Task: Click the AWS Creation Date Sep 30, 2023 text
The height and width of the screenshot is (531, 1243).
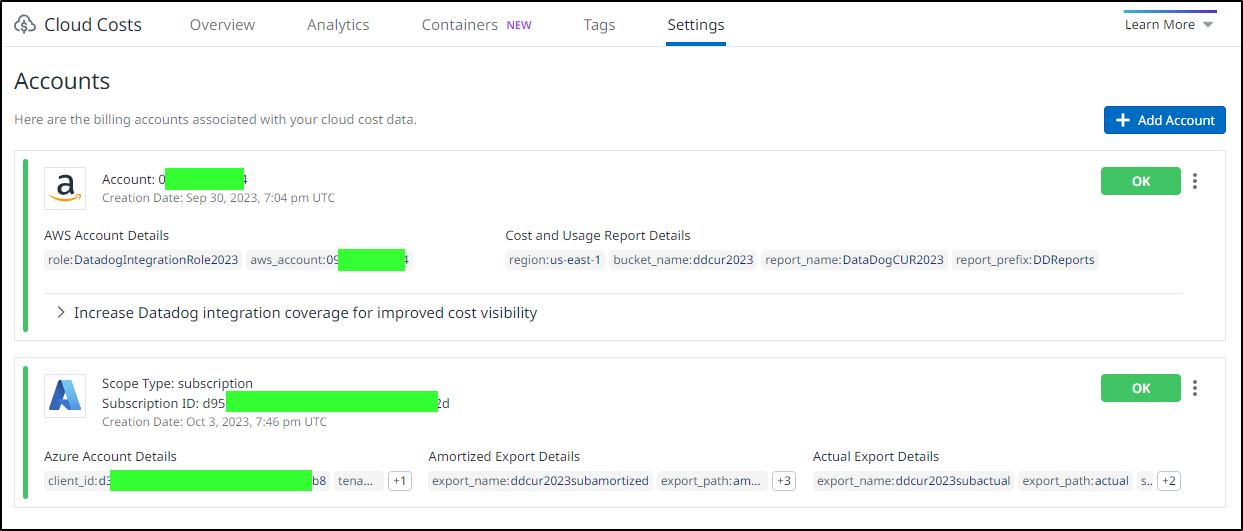Action: coord(218,198)
